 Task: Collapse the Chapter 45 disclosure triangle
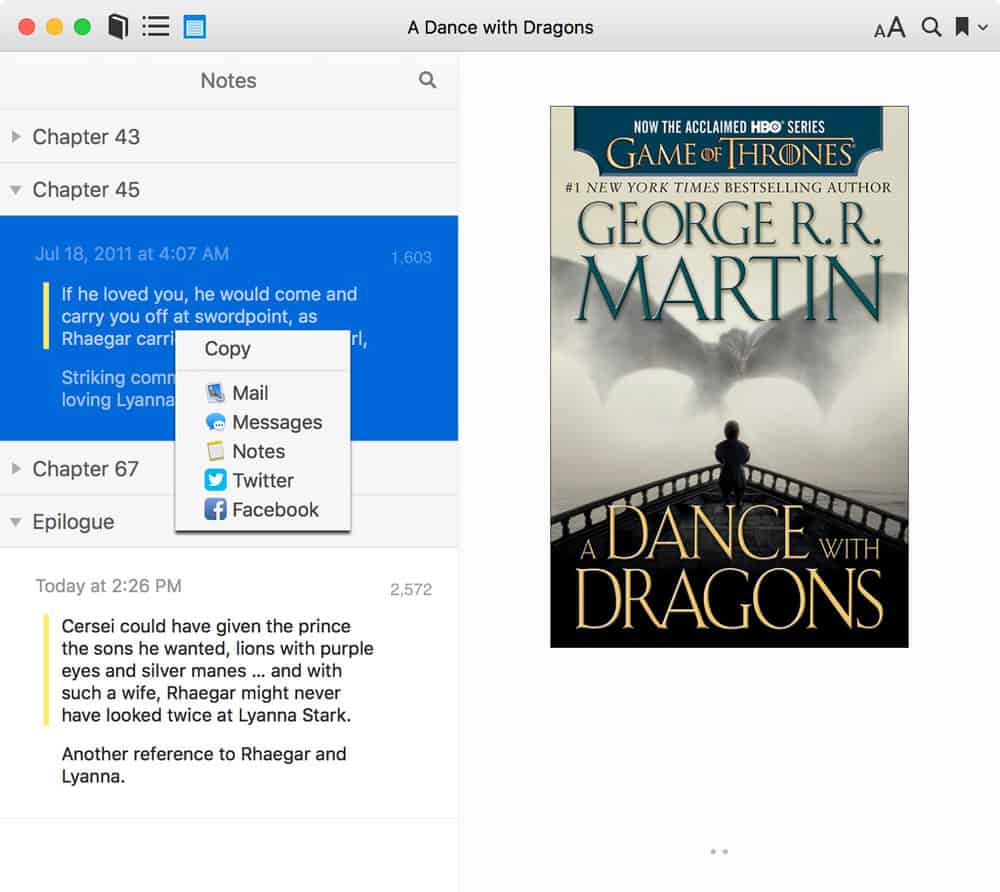click(x=16, y=189)
